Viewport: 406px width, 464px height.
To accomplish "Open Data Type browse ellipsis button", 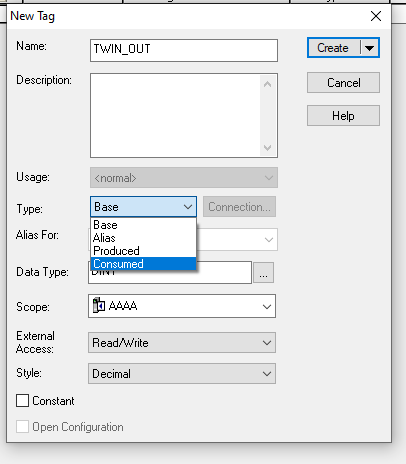I will [263, 273].
